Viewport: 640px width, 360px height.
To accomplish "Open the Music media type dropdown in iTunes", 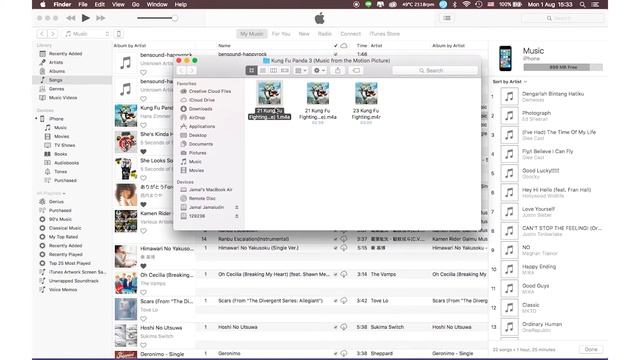I will pyautogui.click(x=87, y=34).
